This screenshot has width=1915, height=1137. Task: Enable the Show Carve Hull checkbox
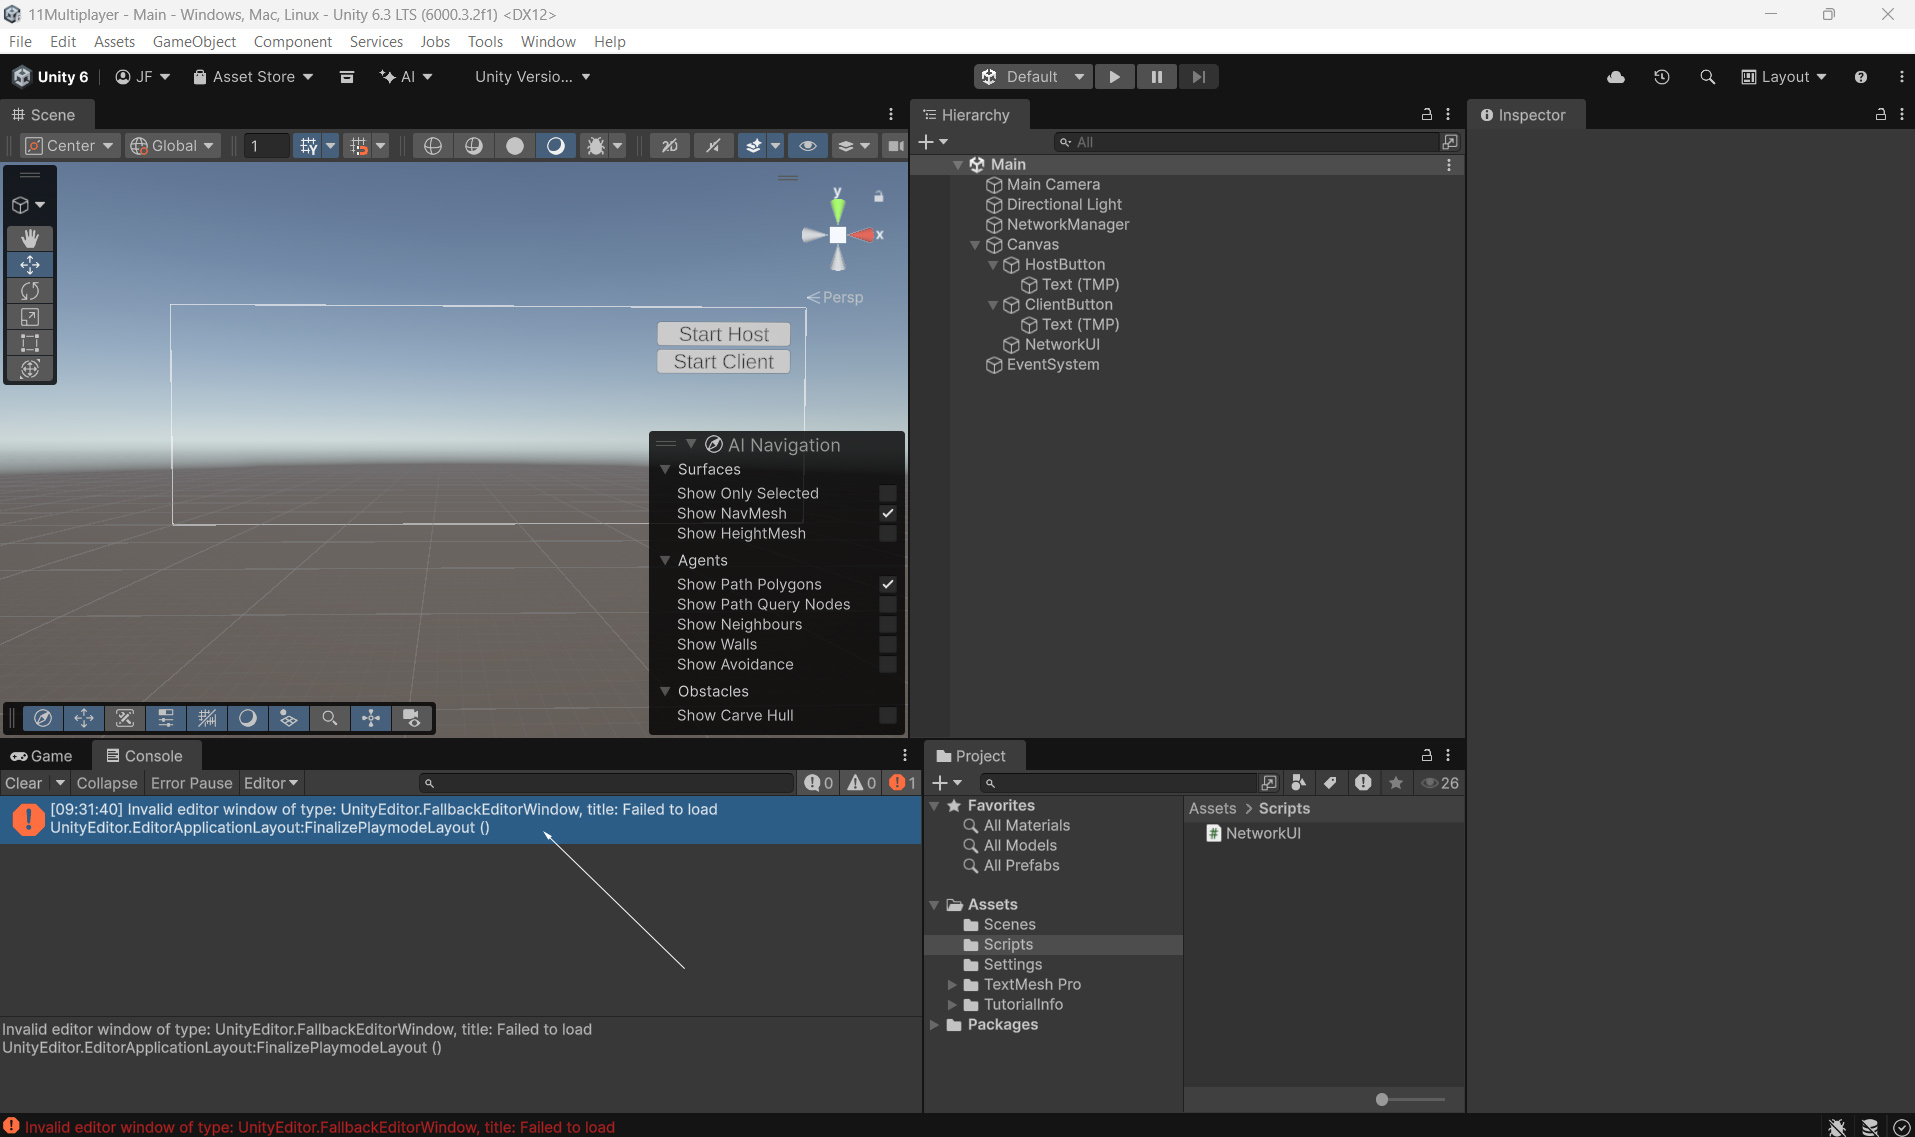(x=887, y=715)
